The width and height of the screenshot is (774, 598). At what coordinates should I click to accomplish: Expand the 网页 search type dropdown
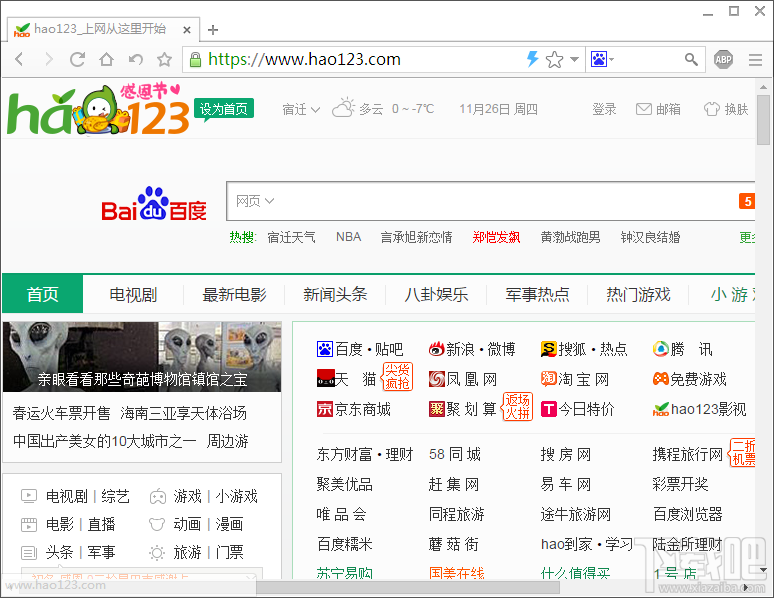coord(255,201)
